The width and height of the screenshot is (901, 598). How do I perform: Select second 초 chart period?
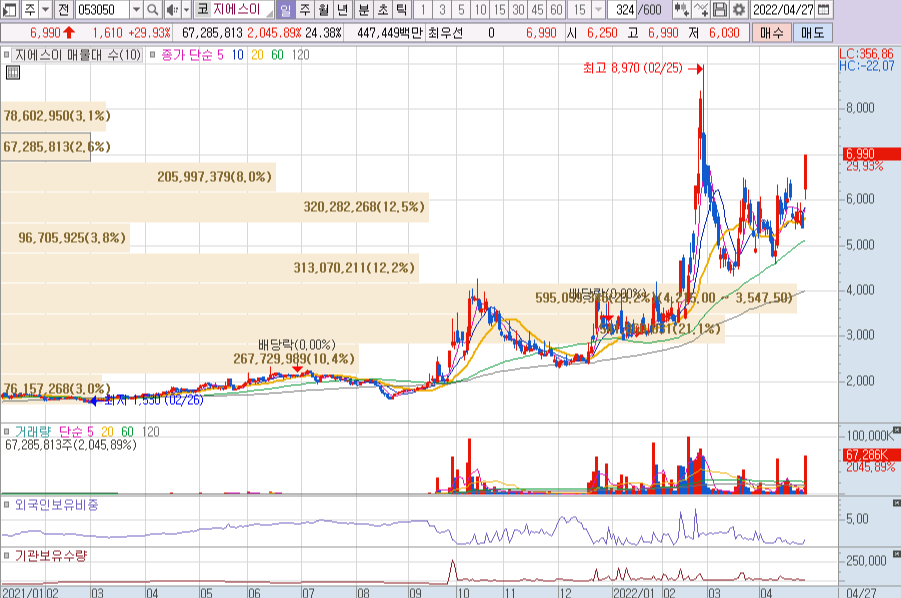pyautogui.click(x=383, y=9)
